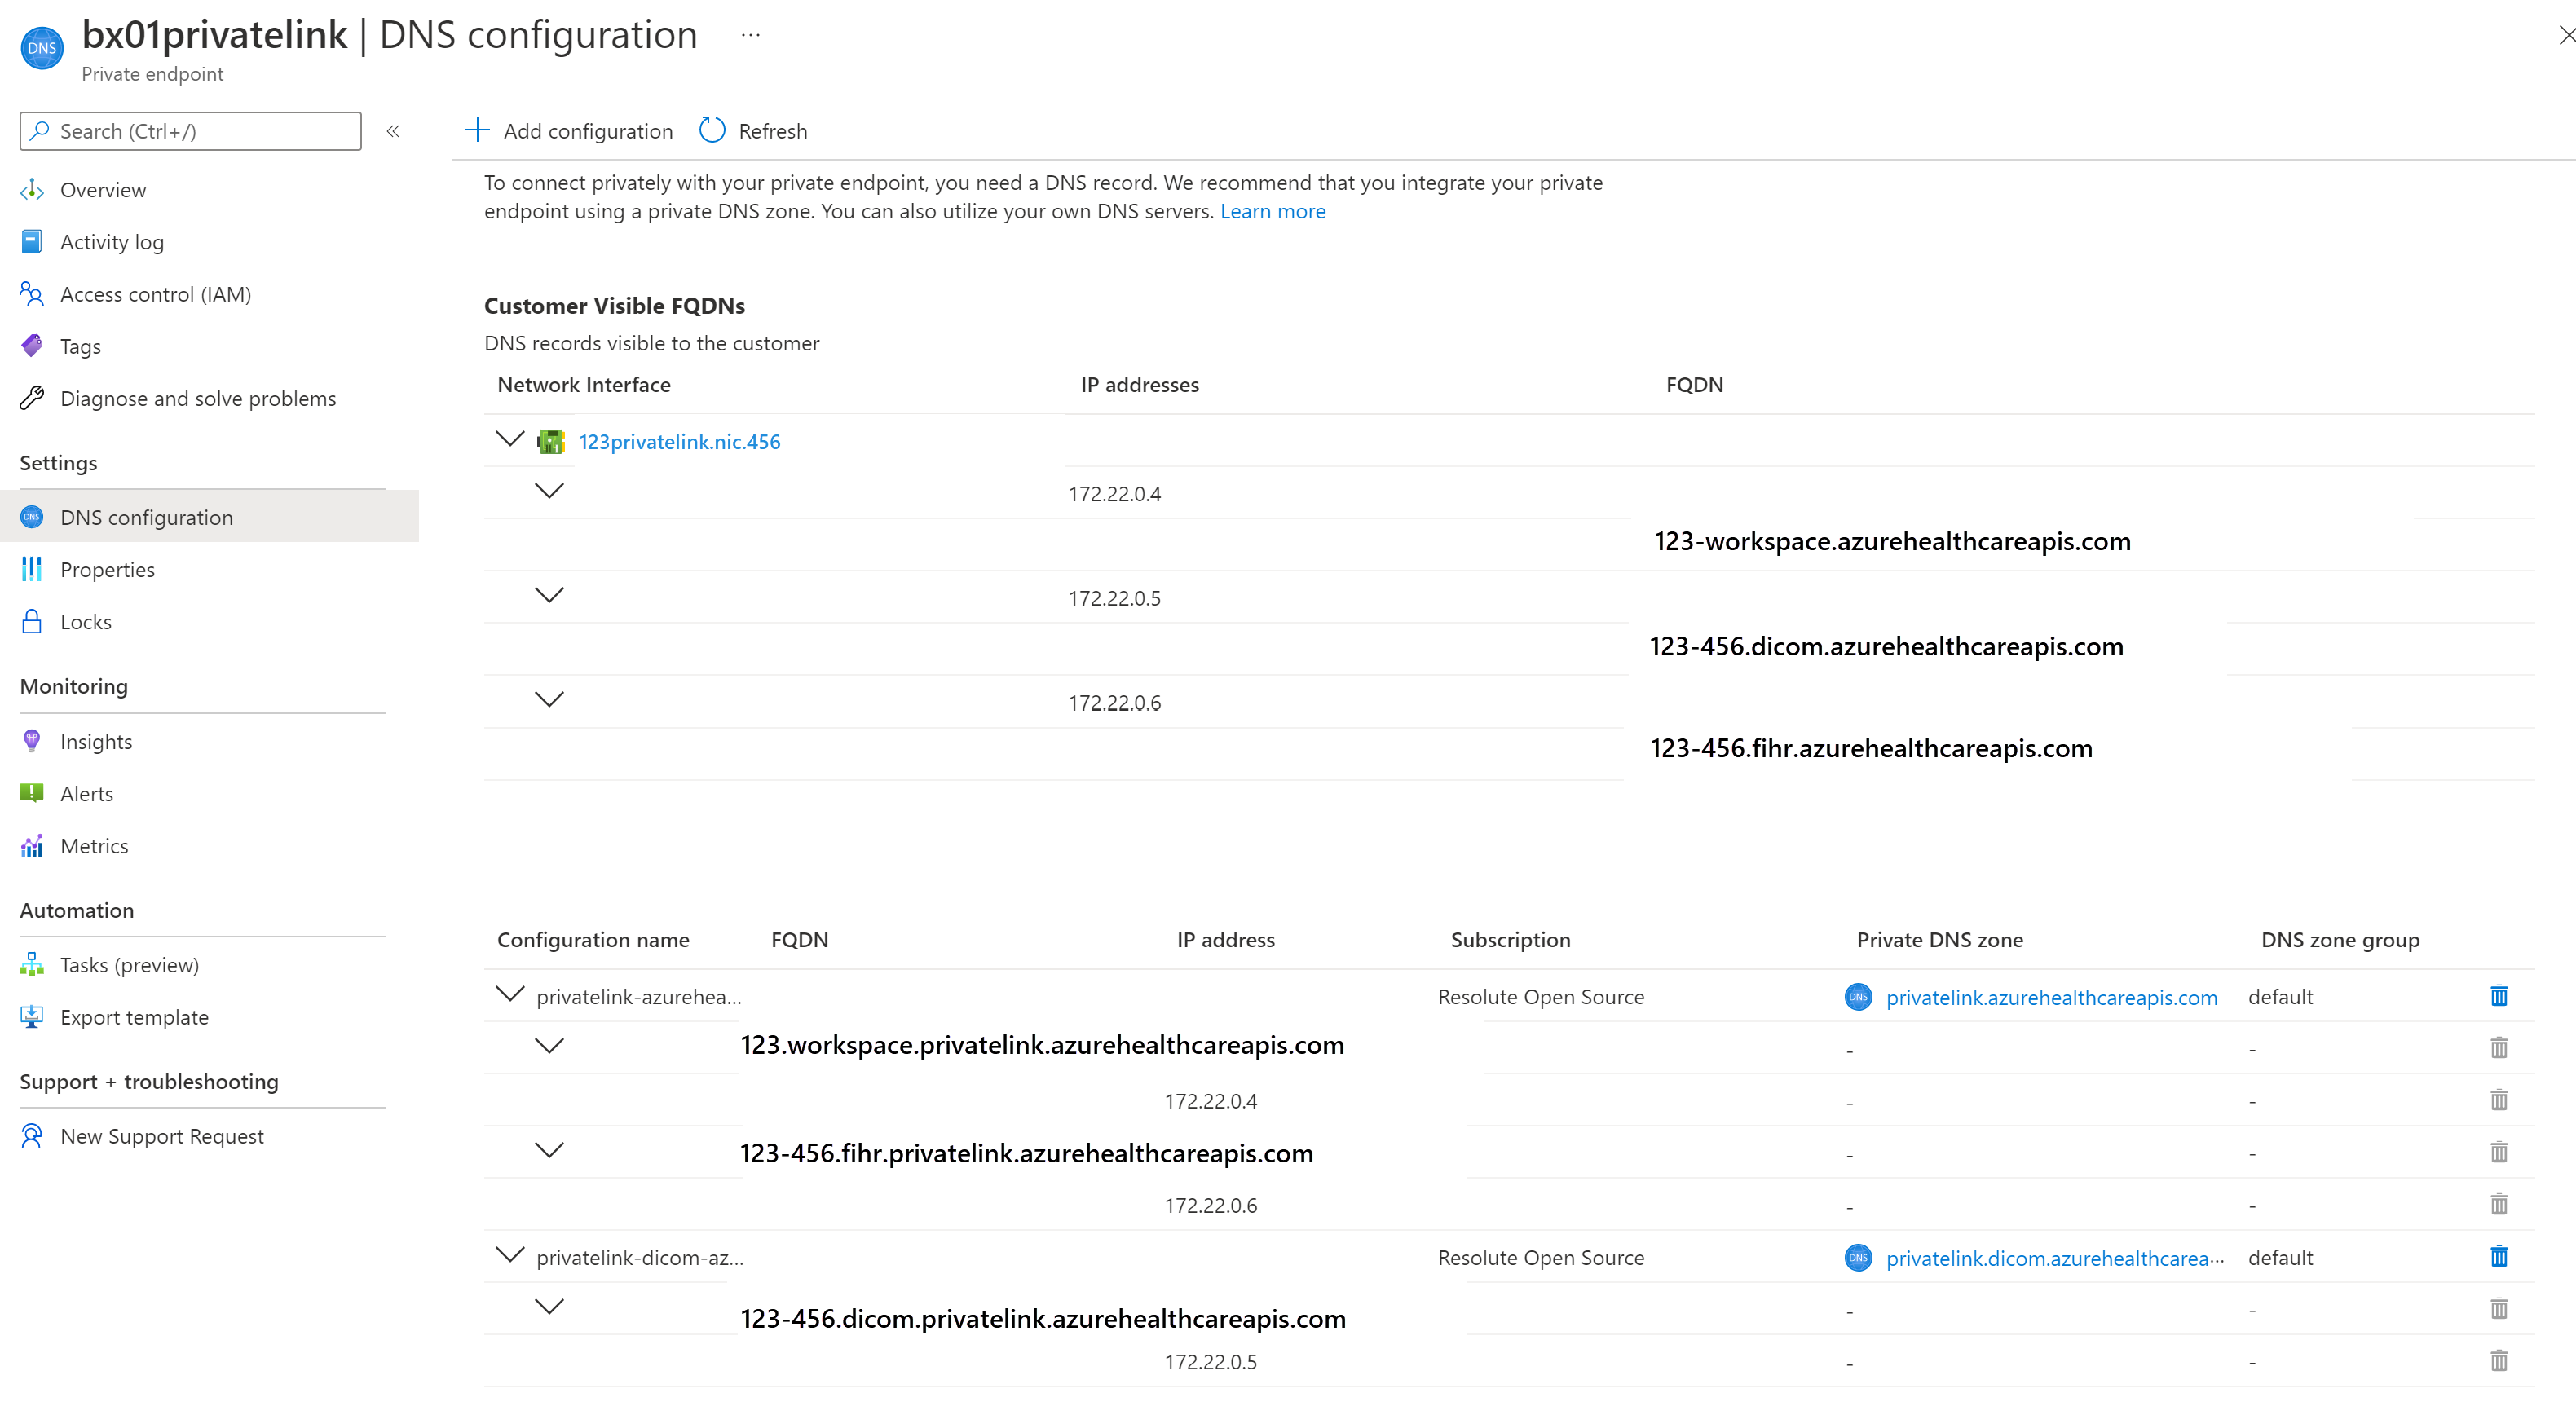The height and width of the screenshot is (1415, 2576).
Task: Click the Activity log icon in sidebar
Action: 33,240
